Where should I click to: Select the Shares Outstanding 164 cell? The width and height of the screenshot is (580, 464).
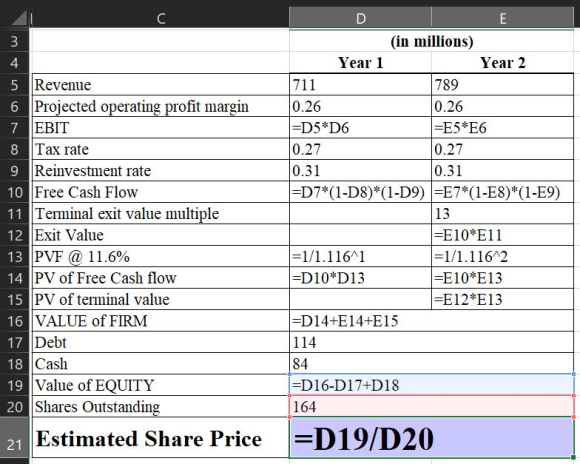[x=432, y=407]
